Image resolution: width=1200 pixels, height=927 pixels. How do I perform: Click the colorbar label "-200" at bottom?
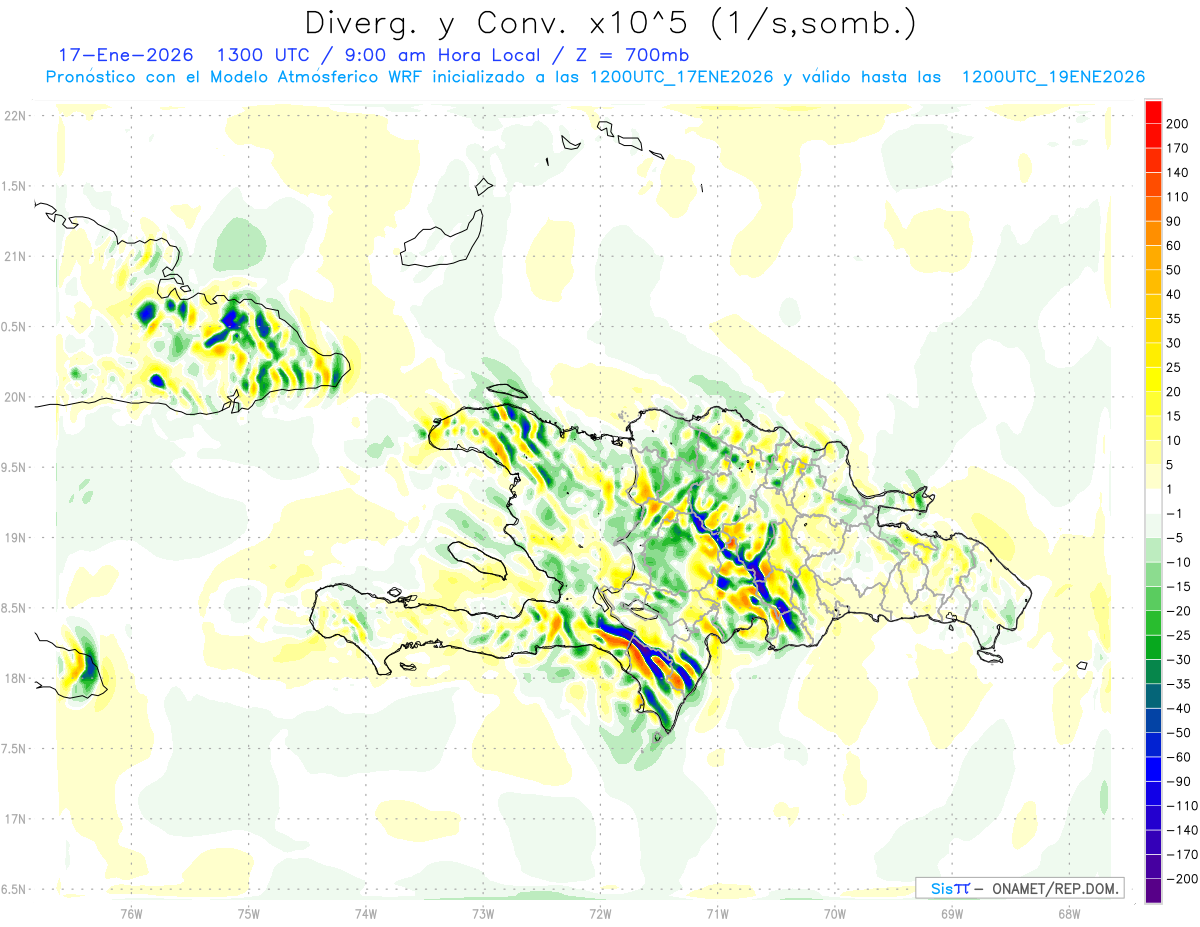(1180, 879)
